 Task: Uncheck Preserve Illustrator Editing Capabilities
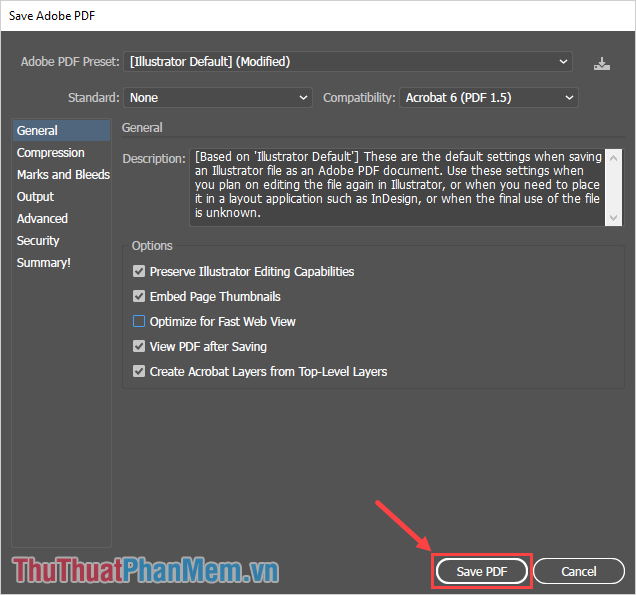tap(139, 271)
